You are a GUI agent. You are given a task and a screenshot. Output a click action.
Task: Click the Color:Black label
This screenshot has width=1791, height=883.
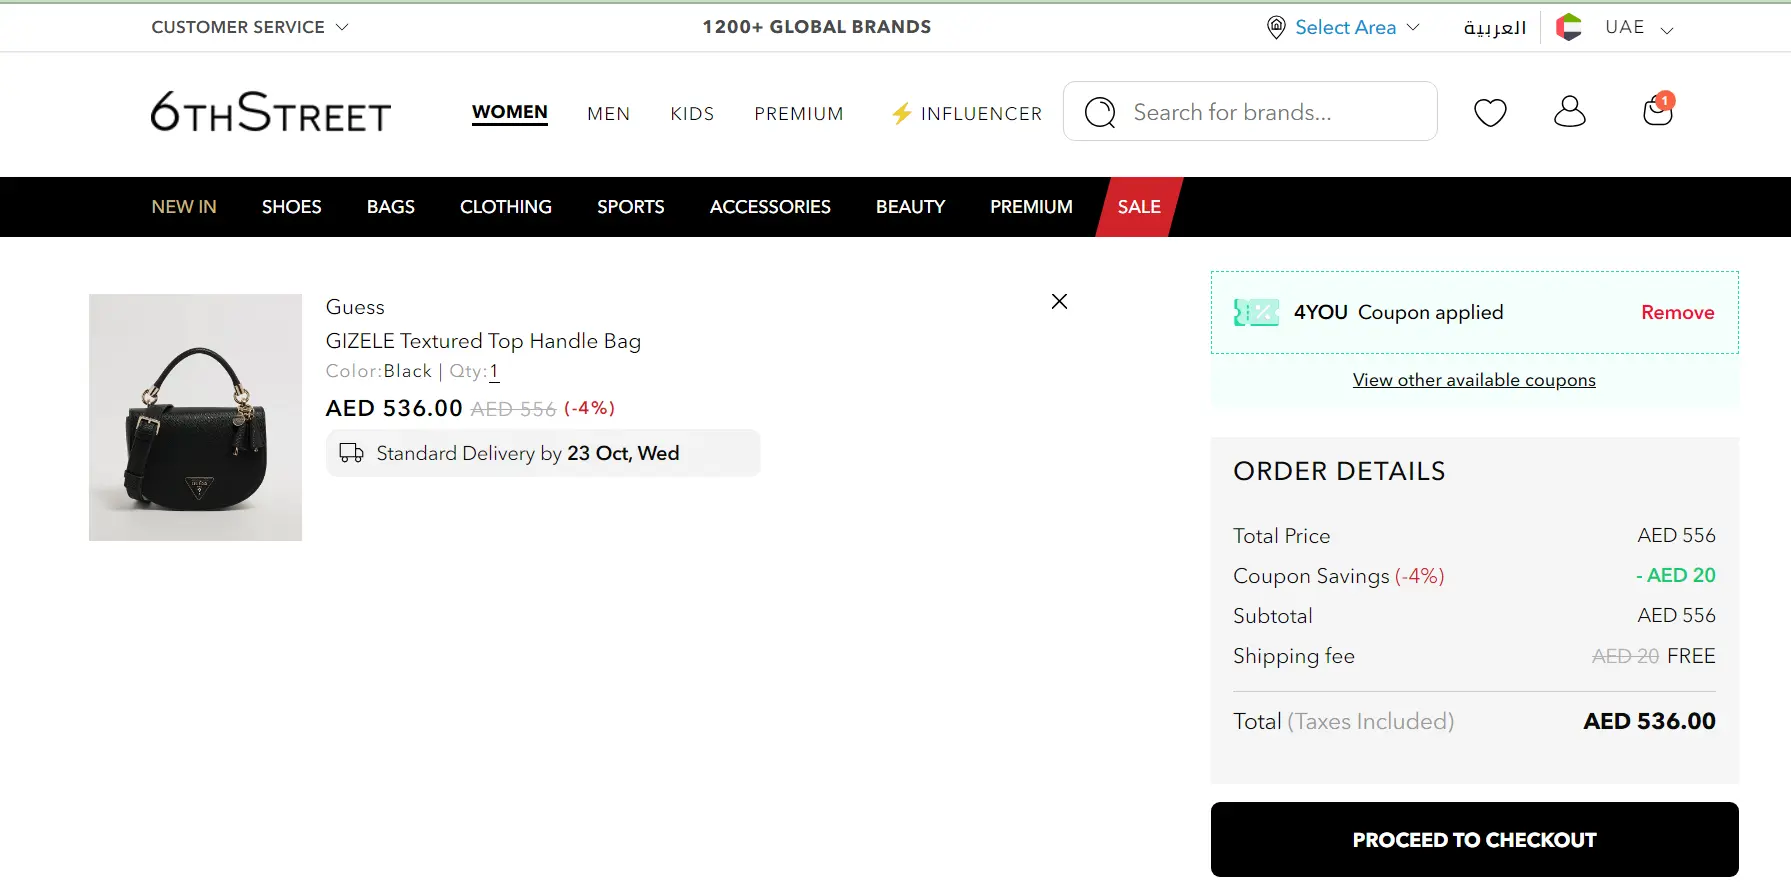379,371
